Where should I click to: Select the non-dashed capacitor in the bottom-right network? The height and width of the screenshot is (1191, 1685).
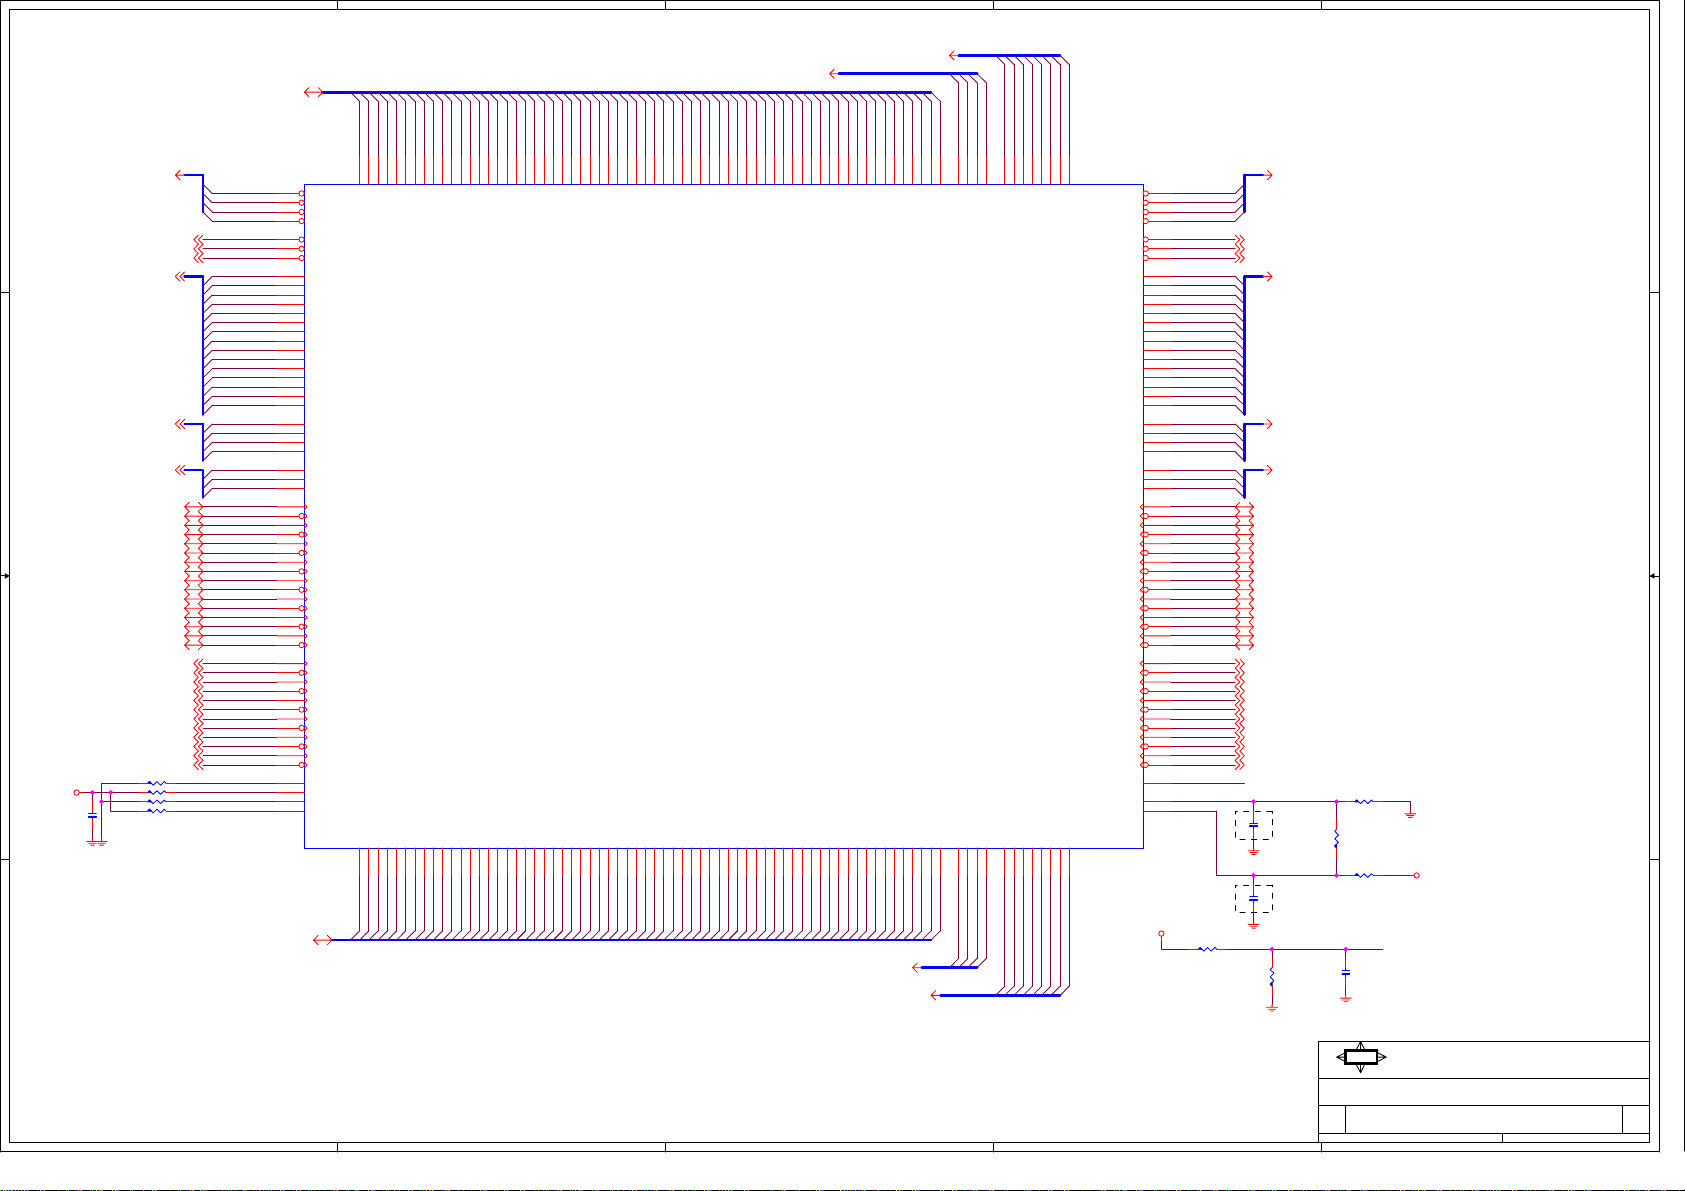point(1346,972)
